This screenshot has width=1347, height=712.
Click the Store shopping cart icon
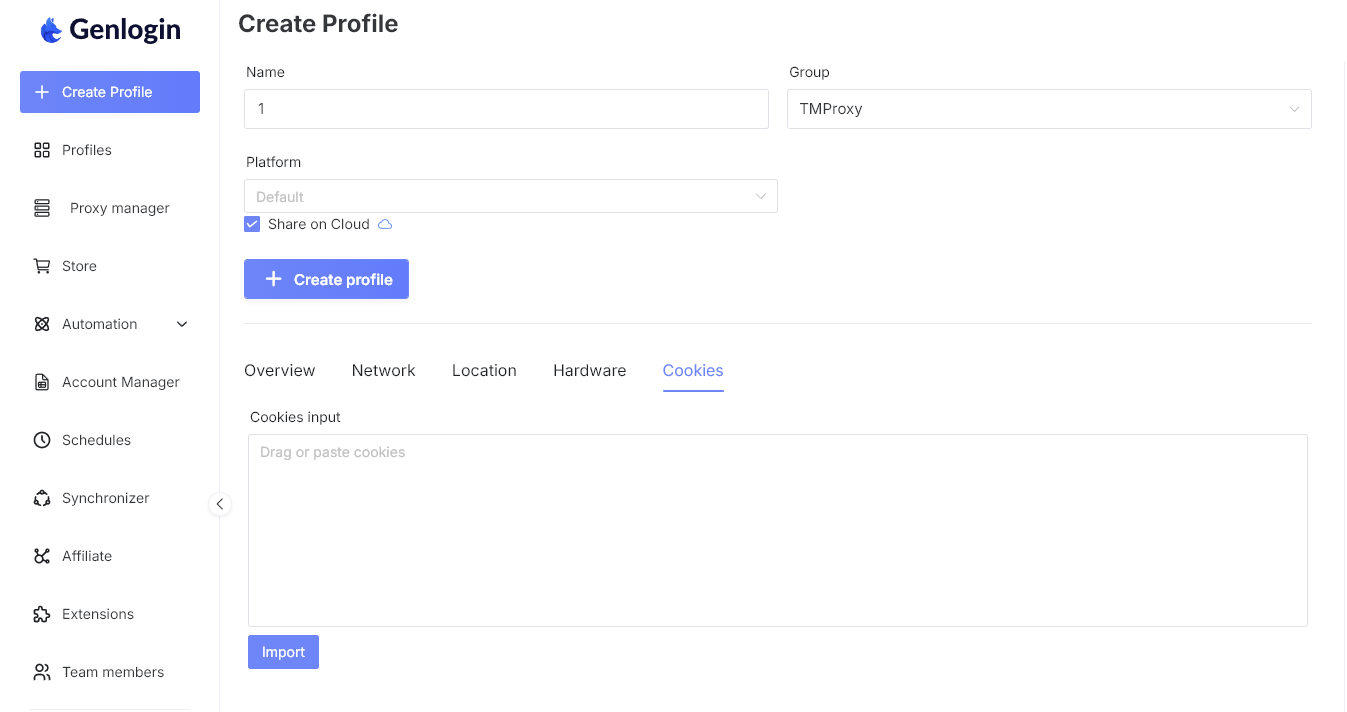pos(42,266)
